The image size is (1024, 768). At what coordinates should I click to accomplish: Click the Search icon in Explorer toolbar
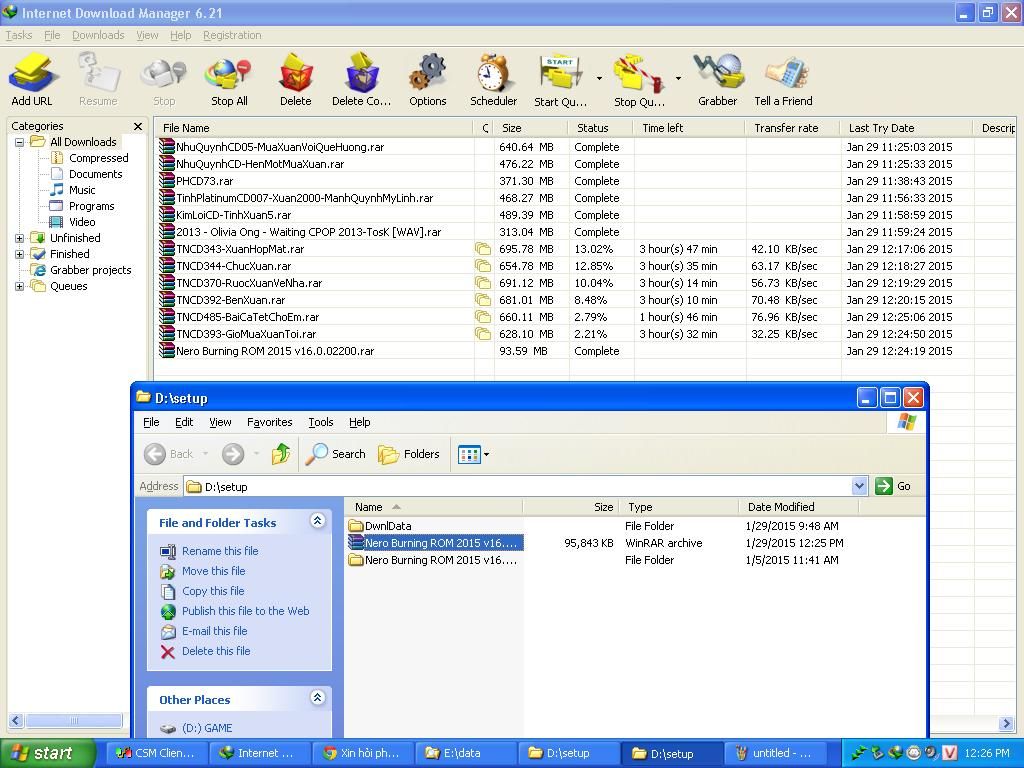tap(336, 454)
